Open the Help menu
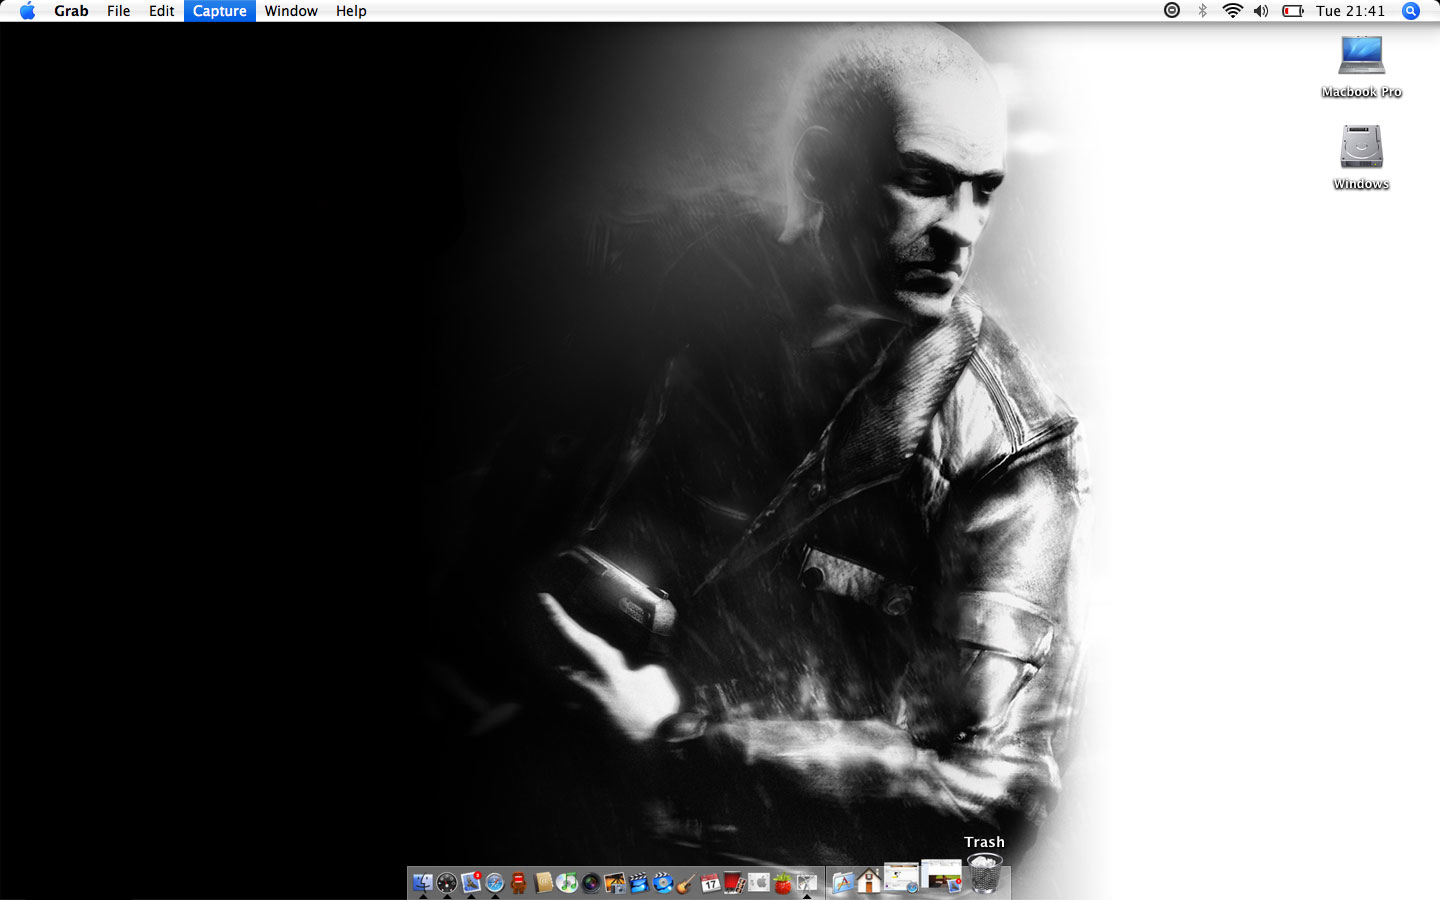The height and width of the screenshot is (900, 1440). click(351, 11)
